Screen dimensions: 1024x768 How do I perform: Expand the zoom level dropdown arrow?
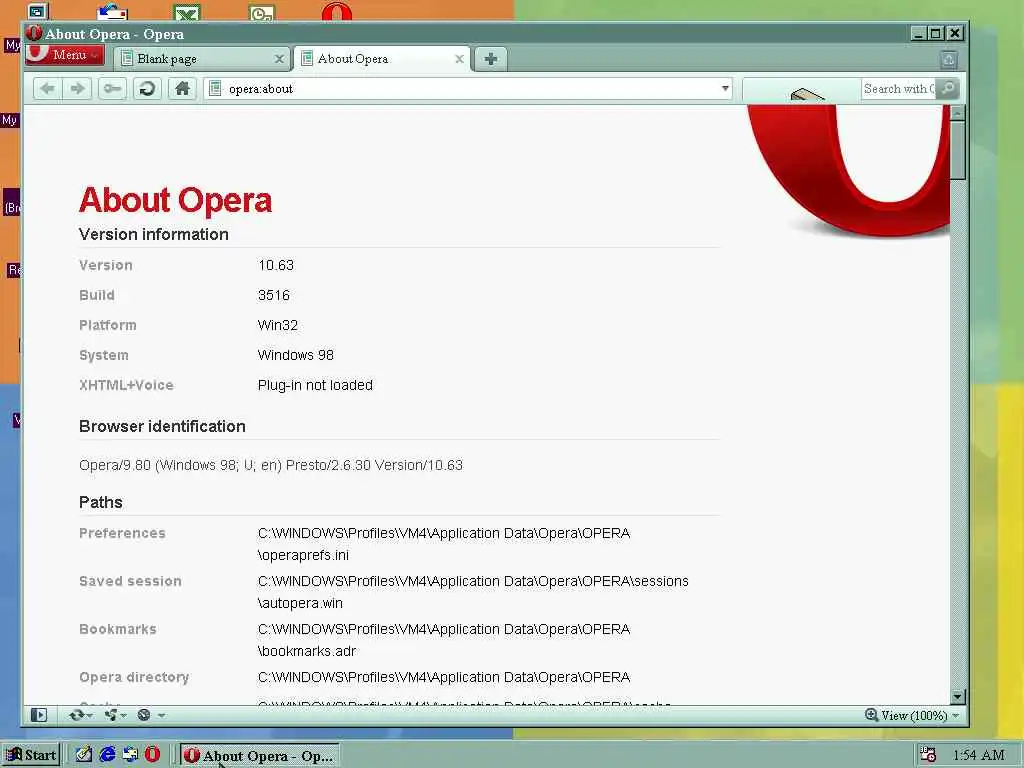[x=955, y=716]
